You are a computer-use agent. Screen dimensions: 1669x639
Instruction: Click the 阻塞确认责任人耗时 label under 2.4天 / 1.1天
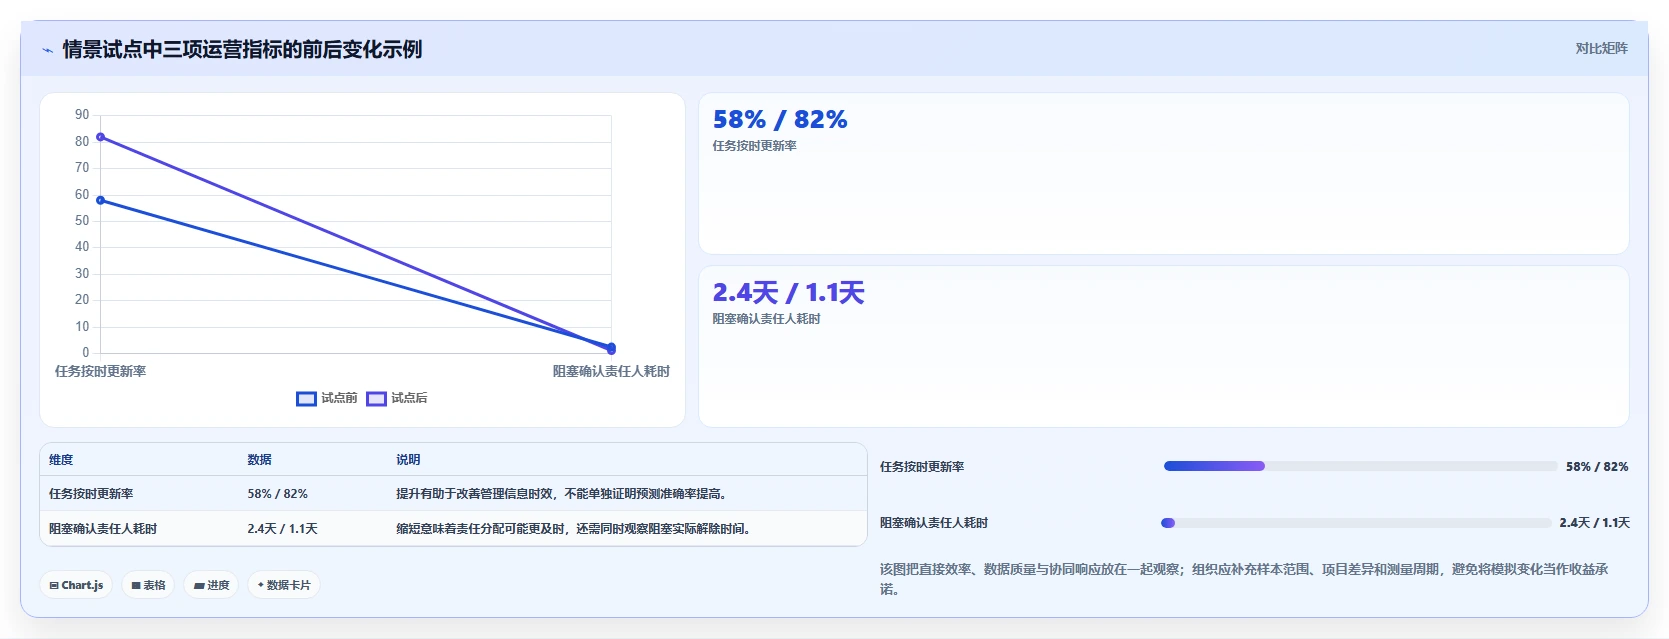(767, 319)
